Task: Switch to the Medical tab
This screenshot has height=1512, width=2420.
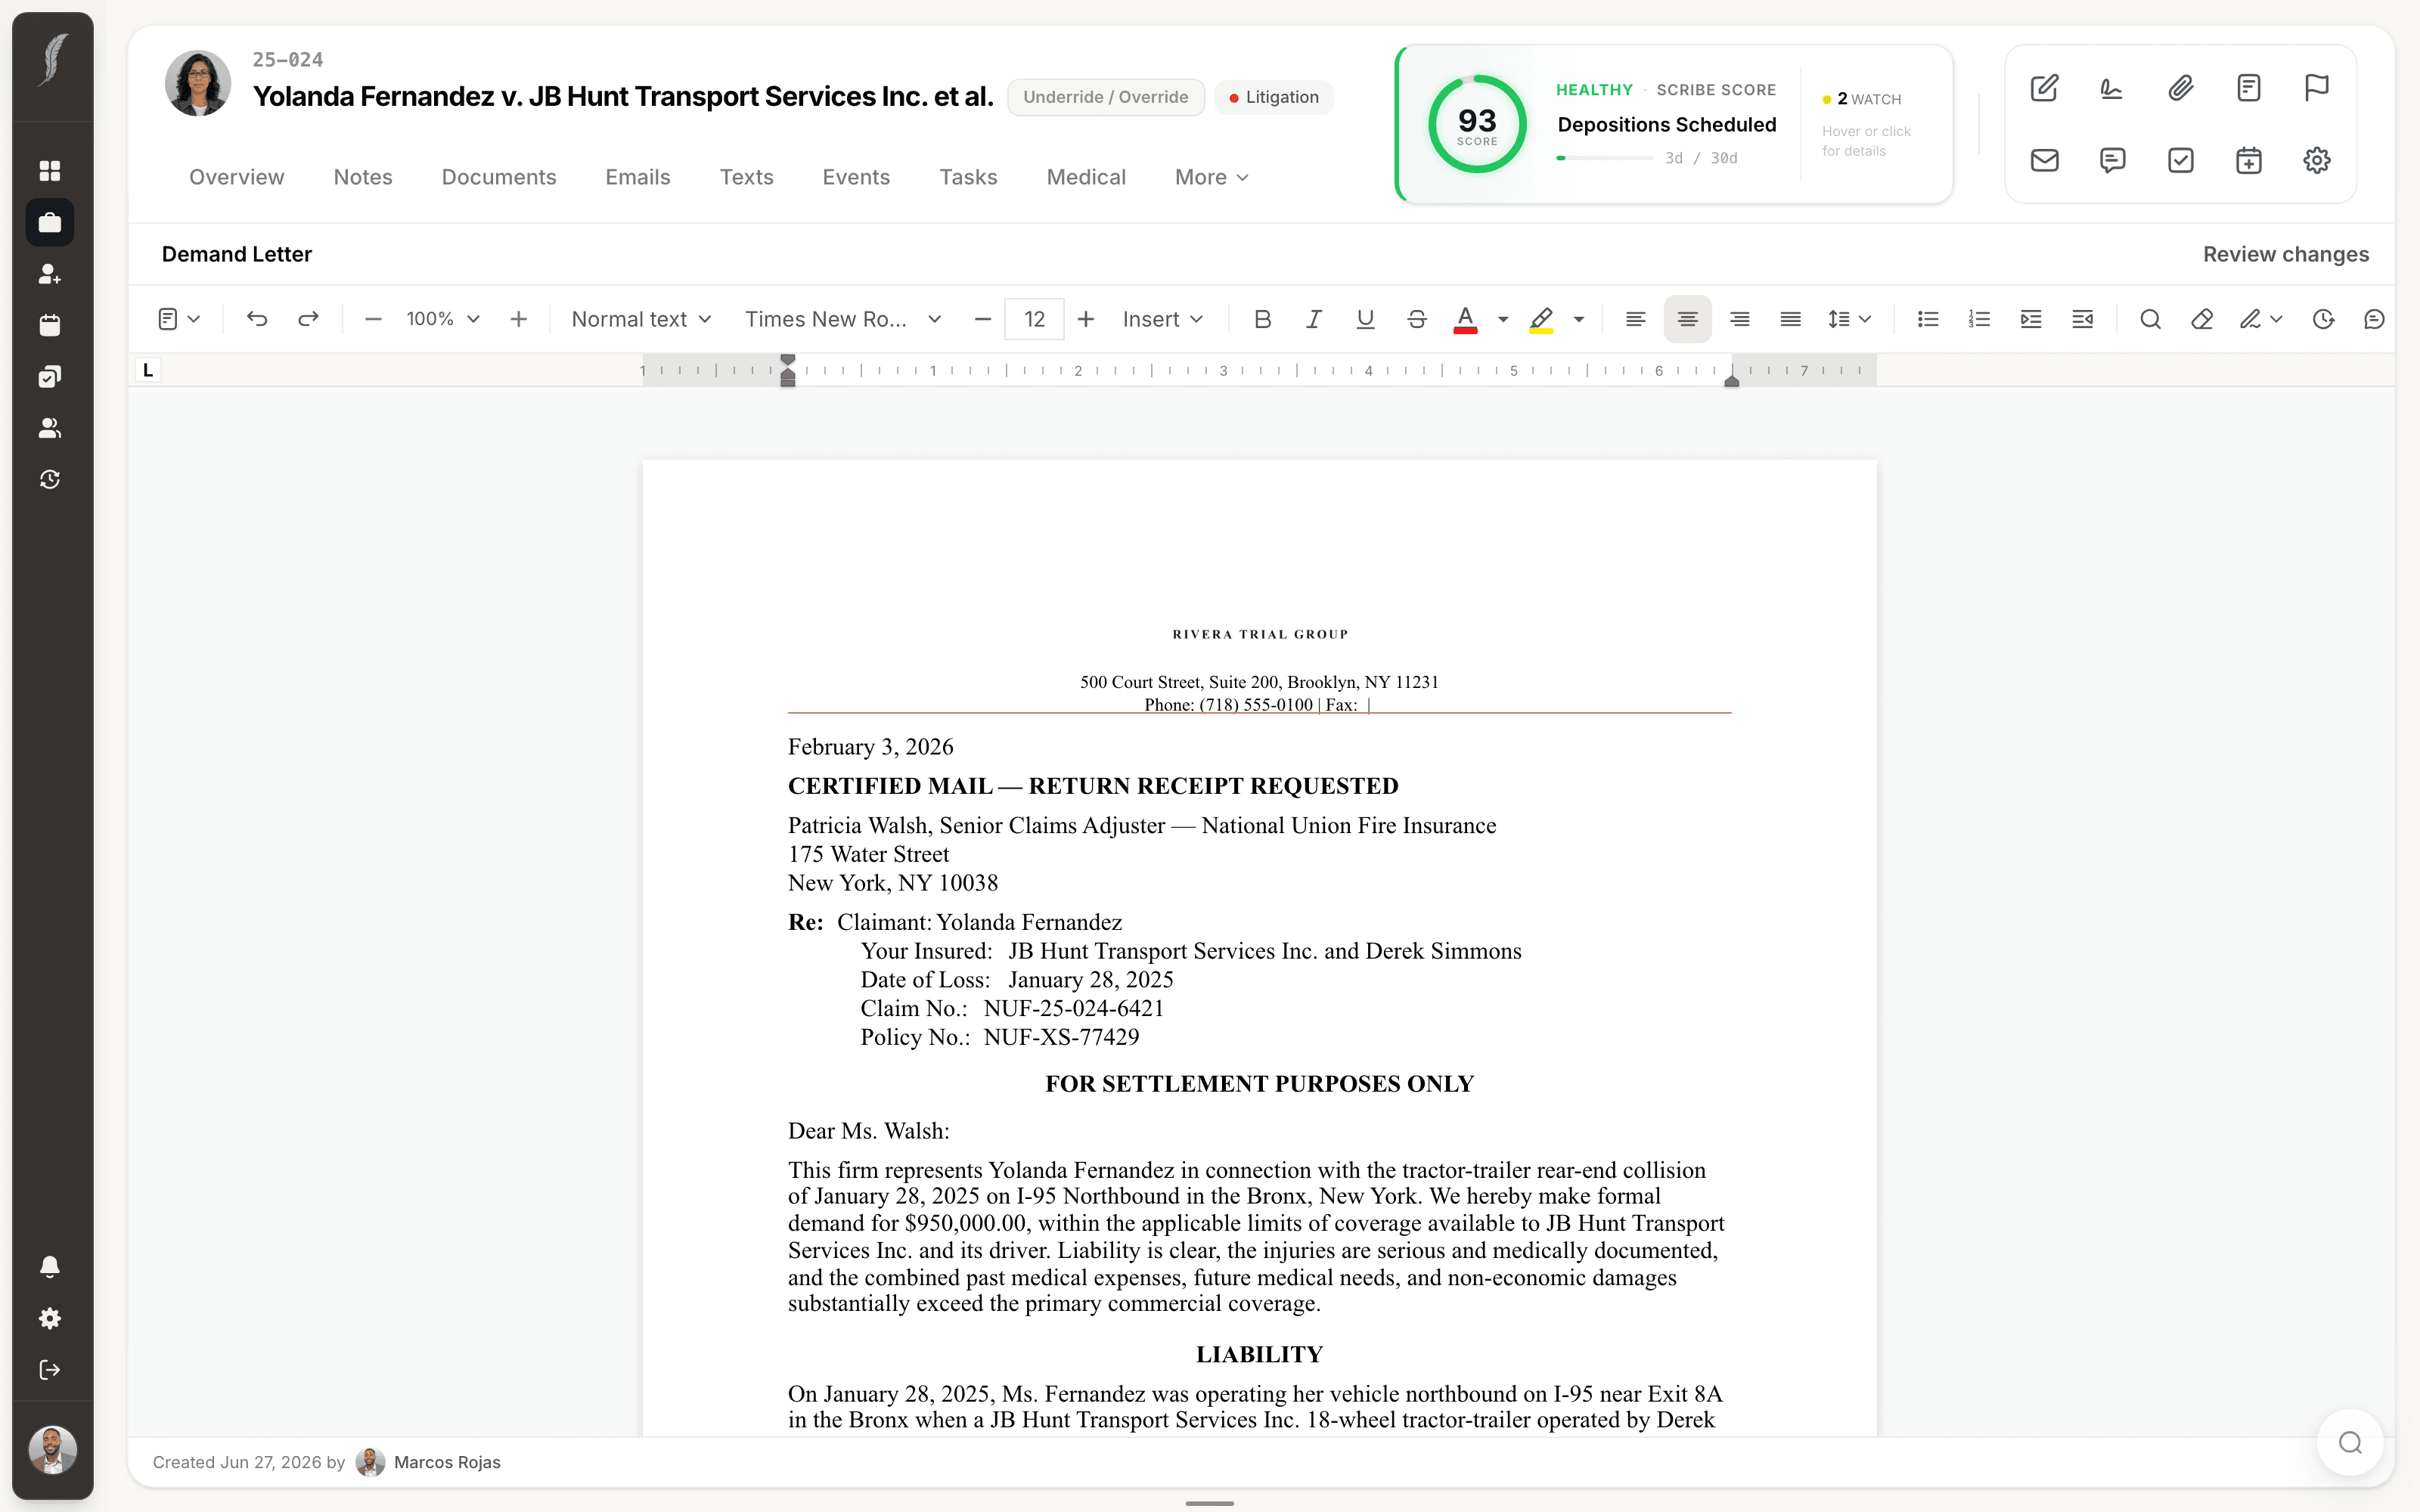Action: 1086,177
